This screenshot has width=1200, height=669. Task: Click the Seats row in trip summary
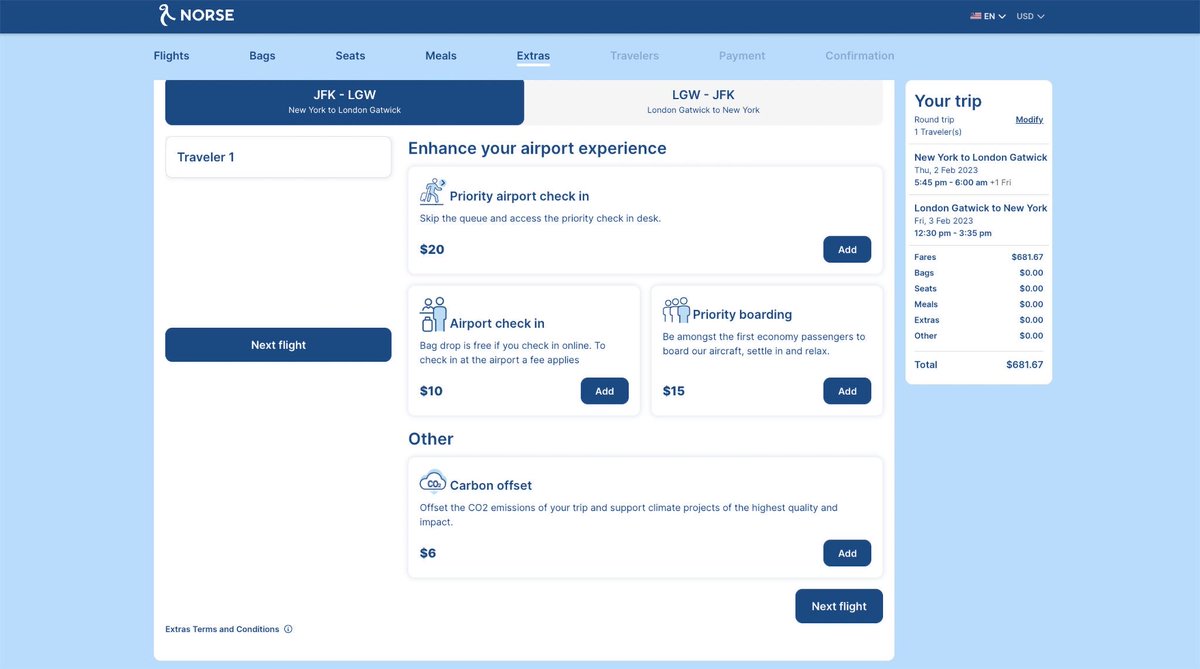(x=979, y=289)
